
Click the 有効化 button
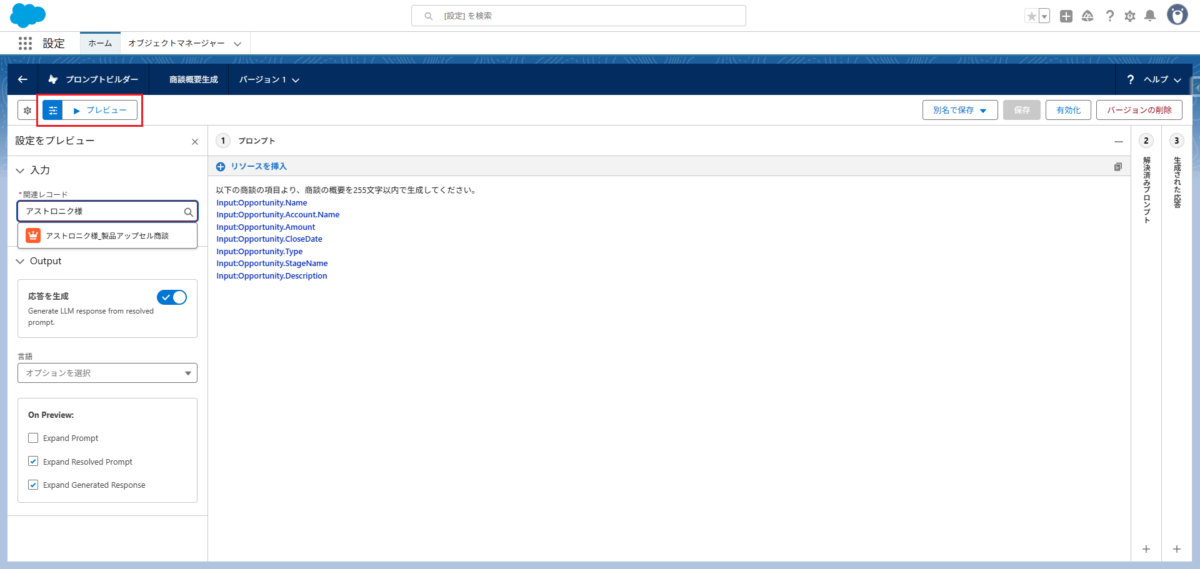pyautogui.click(x=1068, y=110)
